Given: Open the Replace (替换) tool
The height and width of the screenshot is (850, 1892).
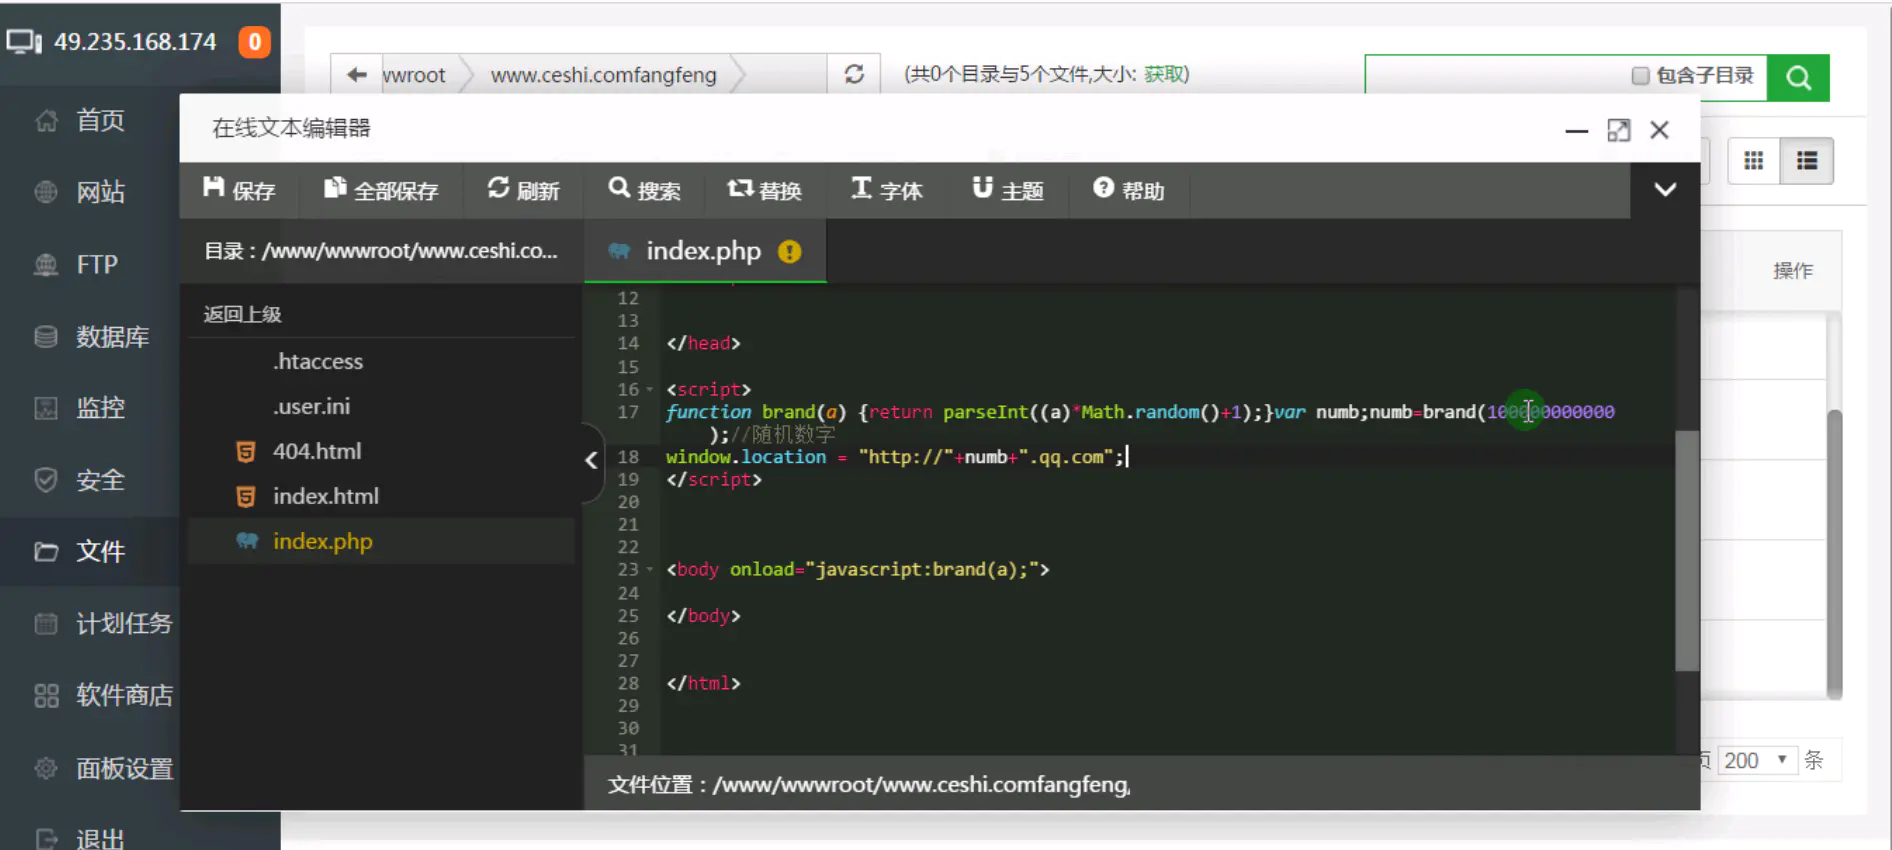Looking at the screenshot, I should click(x=764, y=190).
